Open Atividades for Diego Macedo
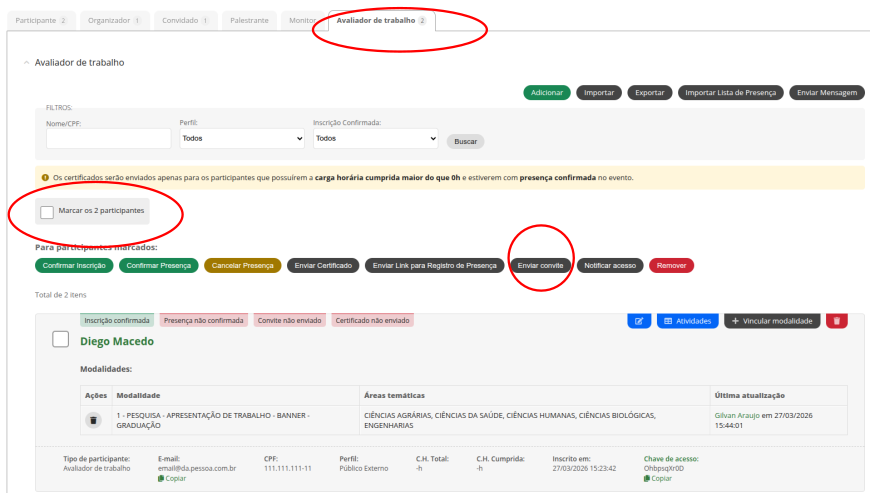 pyautogui.click(x=688, y=321)
